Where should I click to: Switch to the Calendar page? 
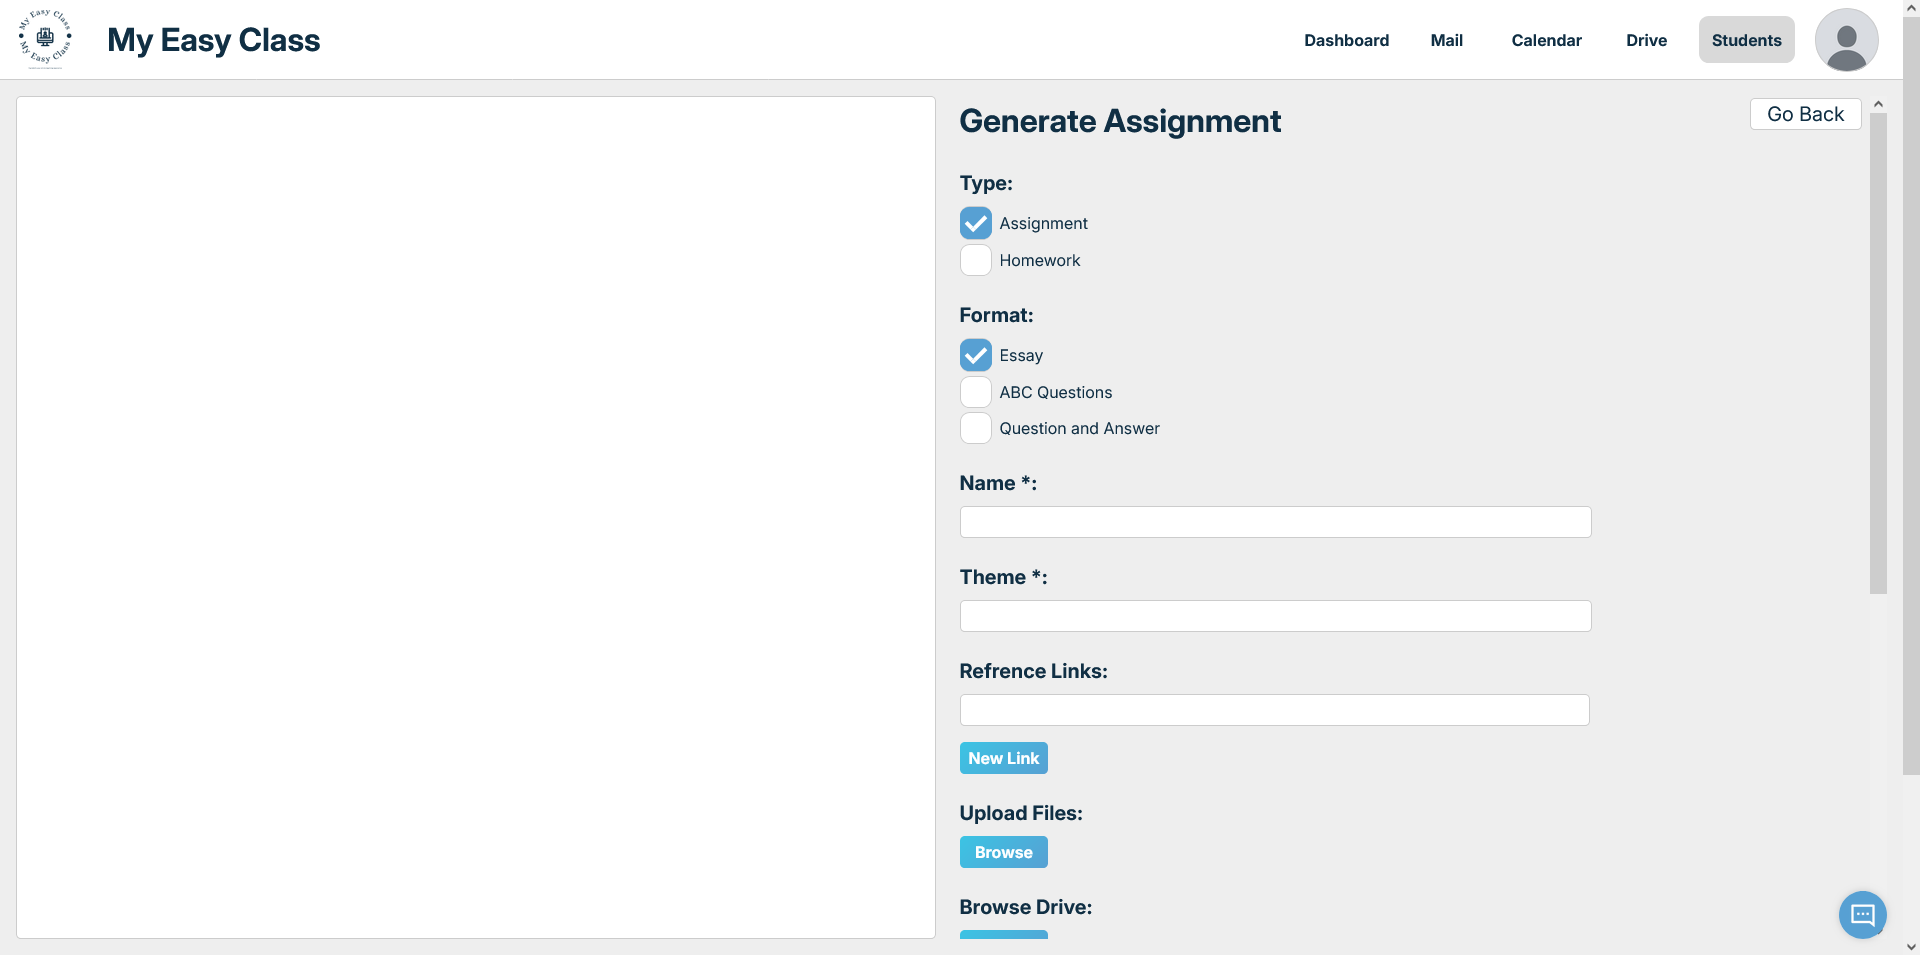(x=1546, y=40)
